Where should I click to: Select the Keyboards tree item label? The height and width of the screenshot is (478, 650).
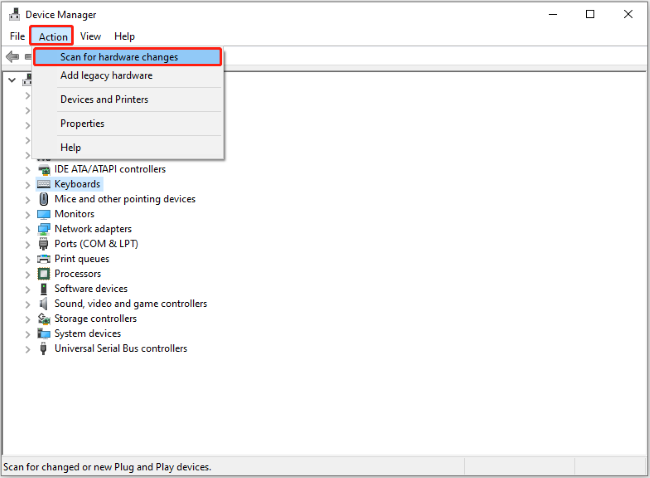[x=78, y=184]
